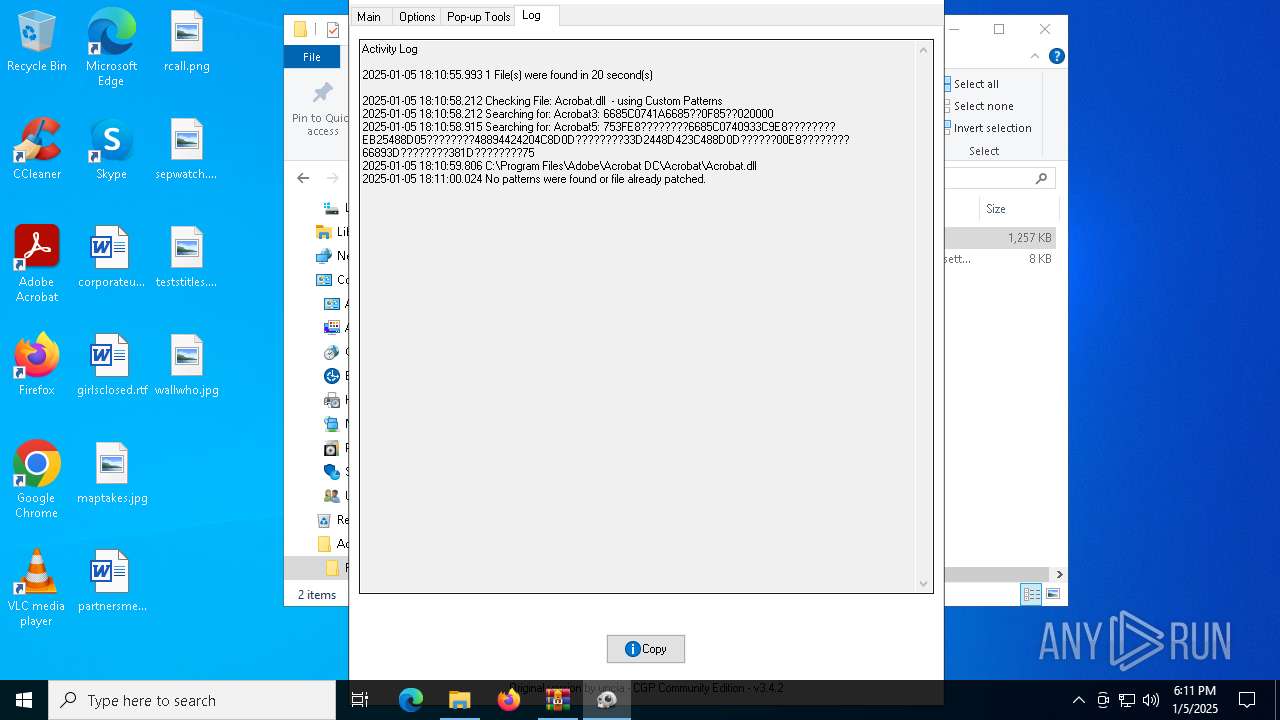Switch Explorer to large icons view
This screenshot has height=720, width=1280.
pos(1052,594)
